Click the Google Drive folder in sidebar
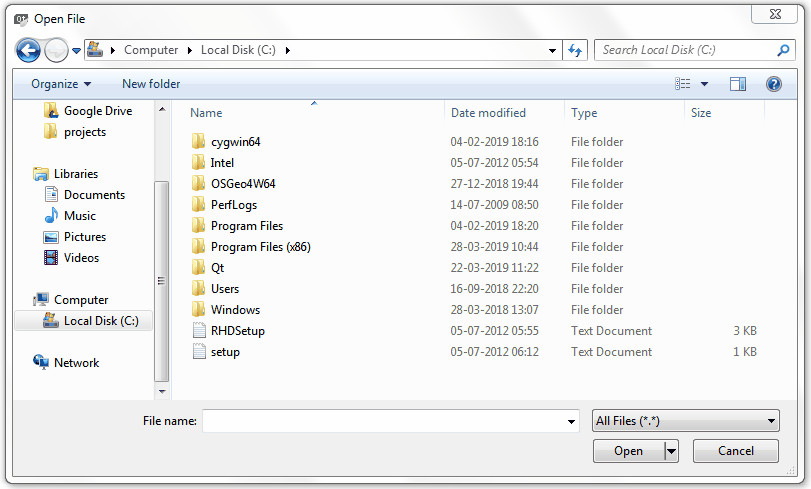The height and width of the screenshot is (489, 811). (97, 111)
